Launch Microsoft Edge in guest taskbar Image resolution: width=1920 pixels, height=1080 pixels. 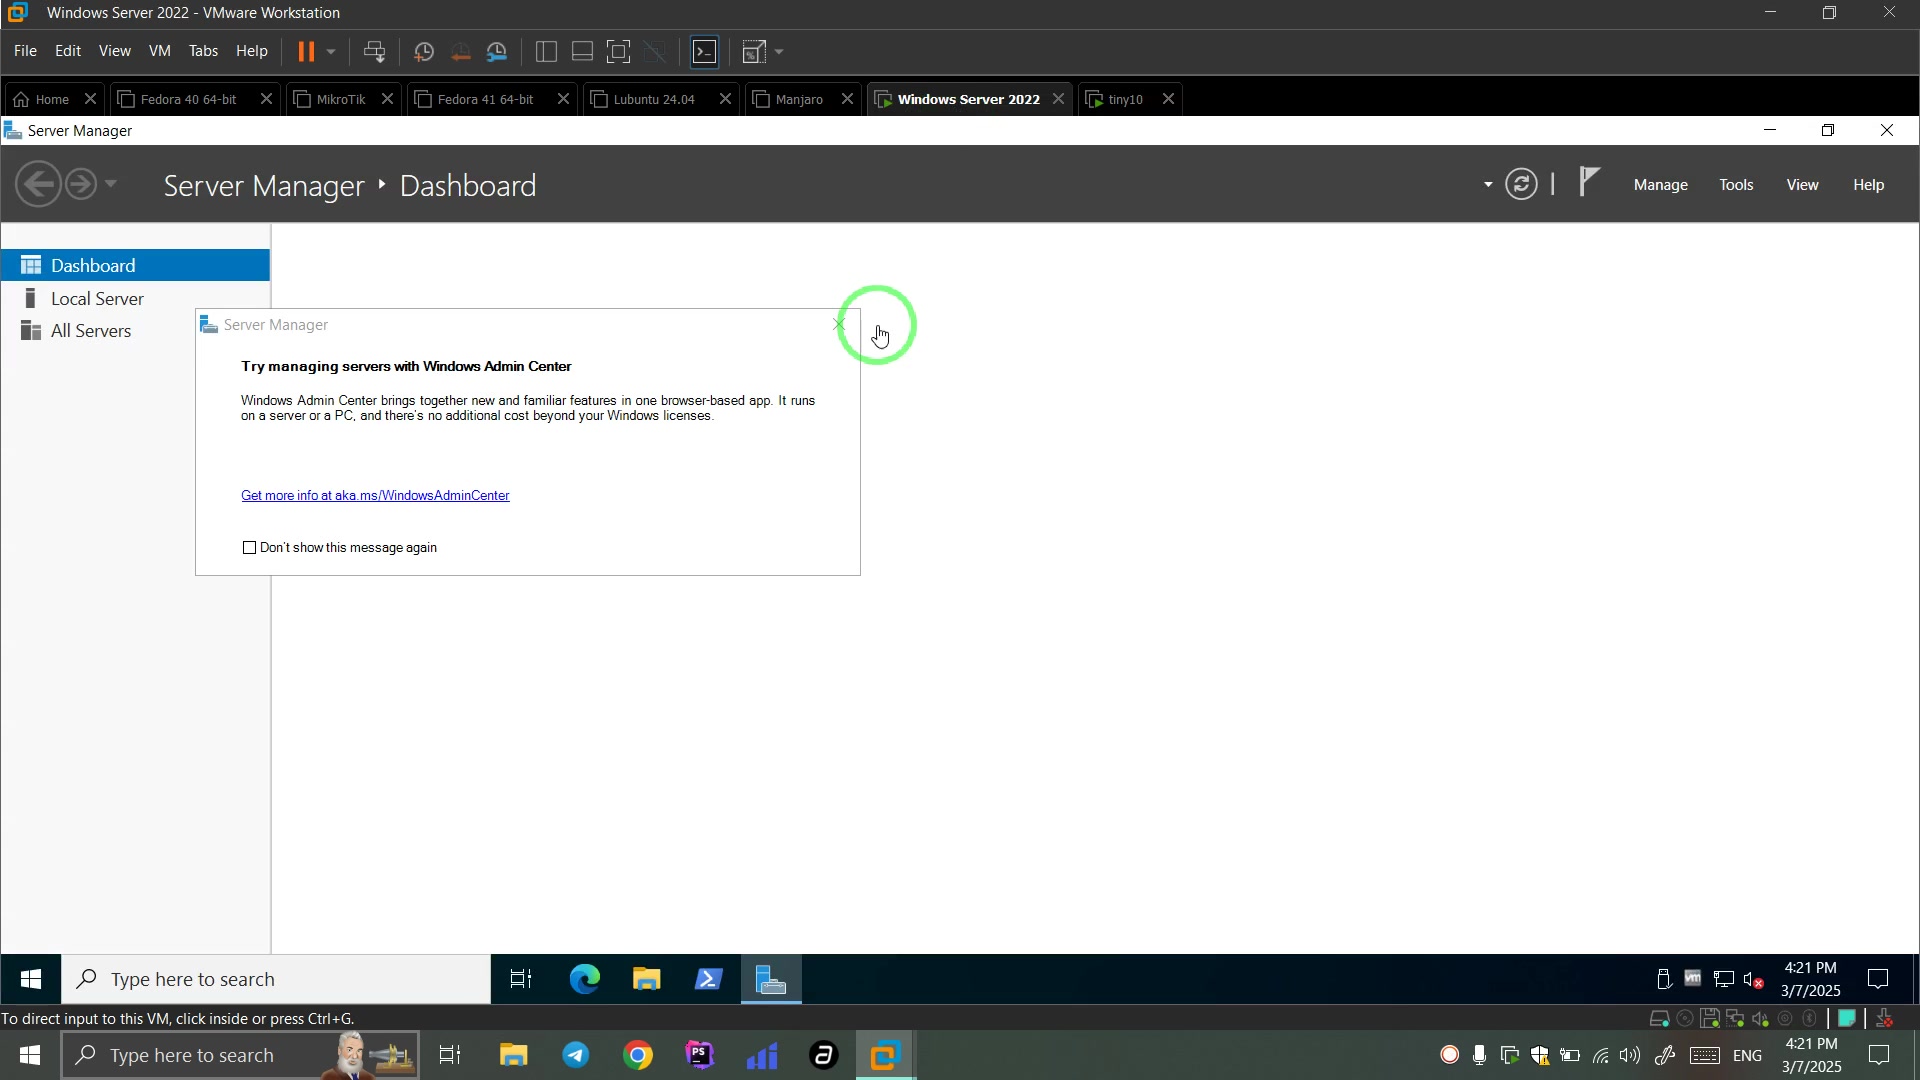(x=584, y=979)
